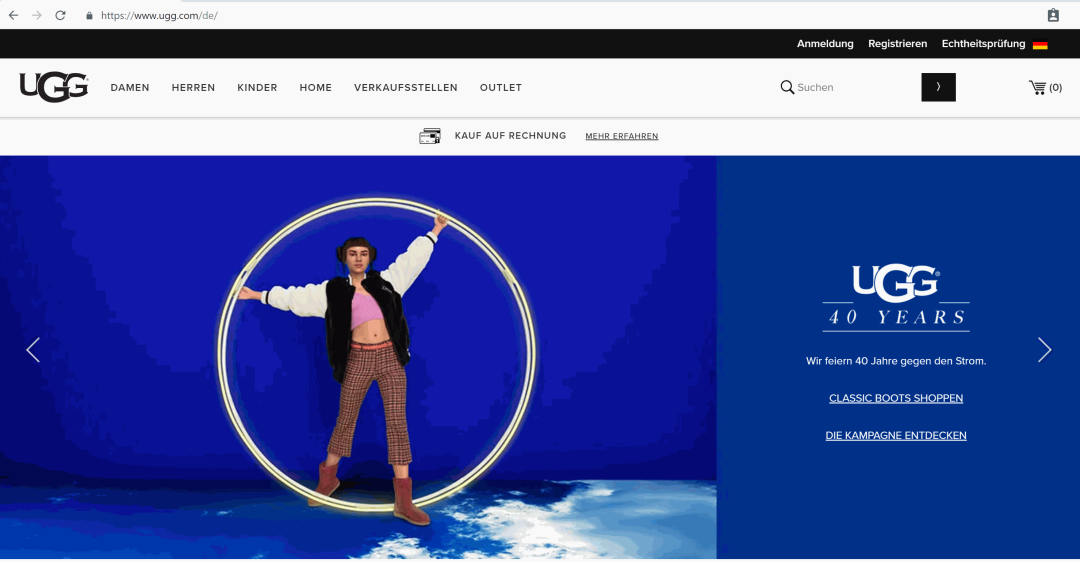Open the shopping cart icon
The image size is (1080, 562).
tap(1037, 87)
